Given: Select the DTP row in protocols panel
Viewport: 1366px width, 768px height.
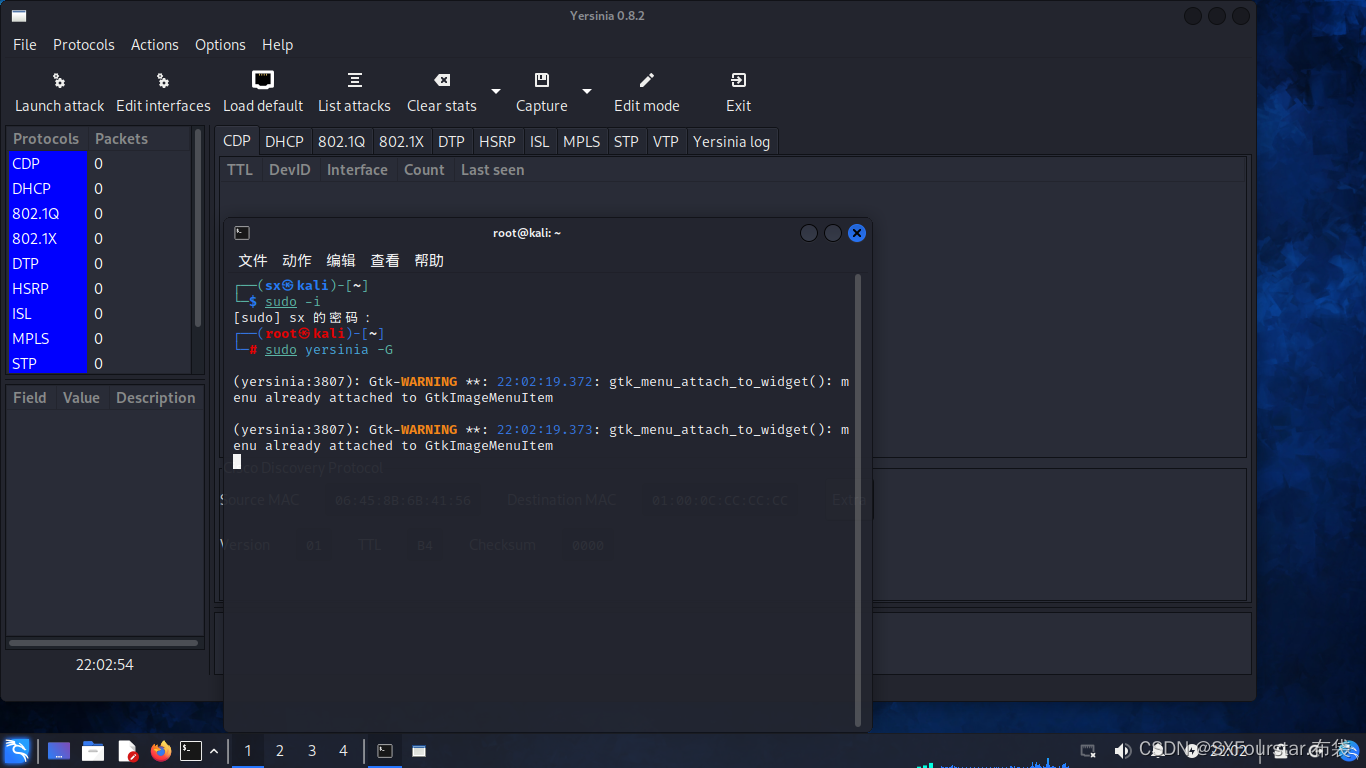Looking at the screenshot, I should (24, 263).
